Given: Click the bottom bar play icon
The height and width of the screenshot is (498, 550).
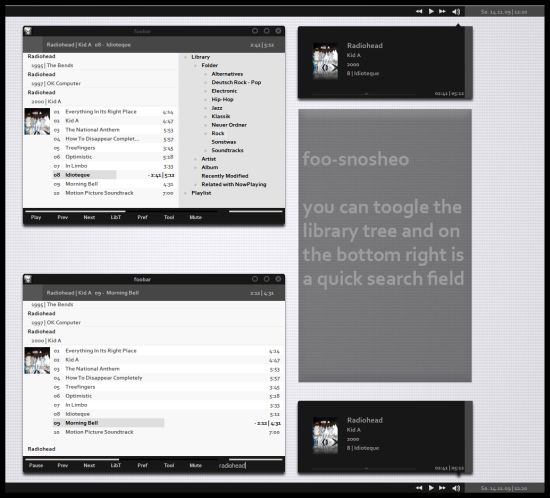Looking at the screenshot, I should pyautogui.click(x=431, y=487).
